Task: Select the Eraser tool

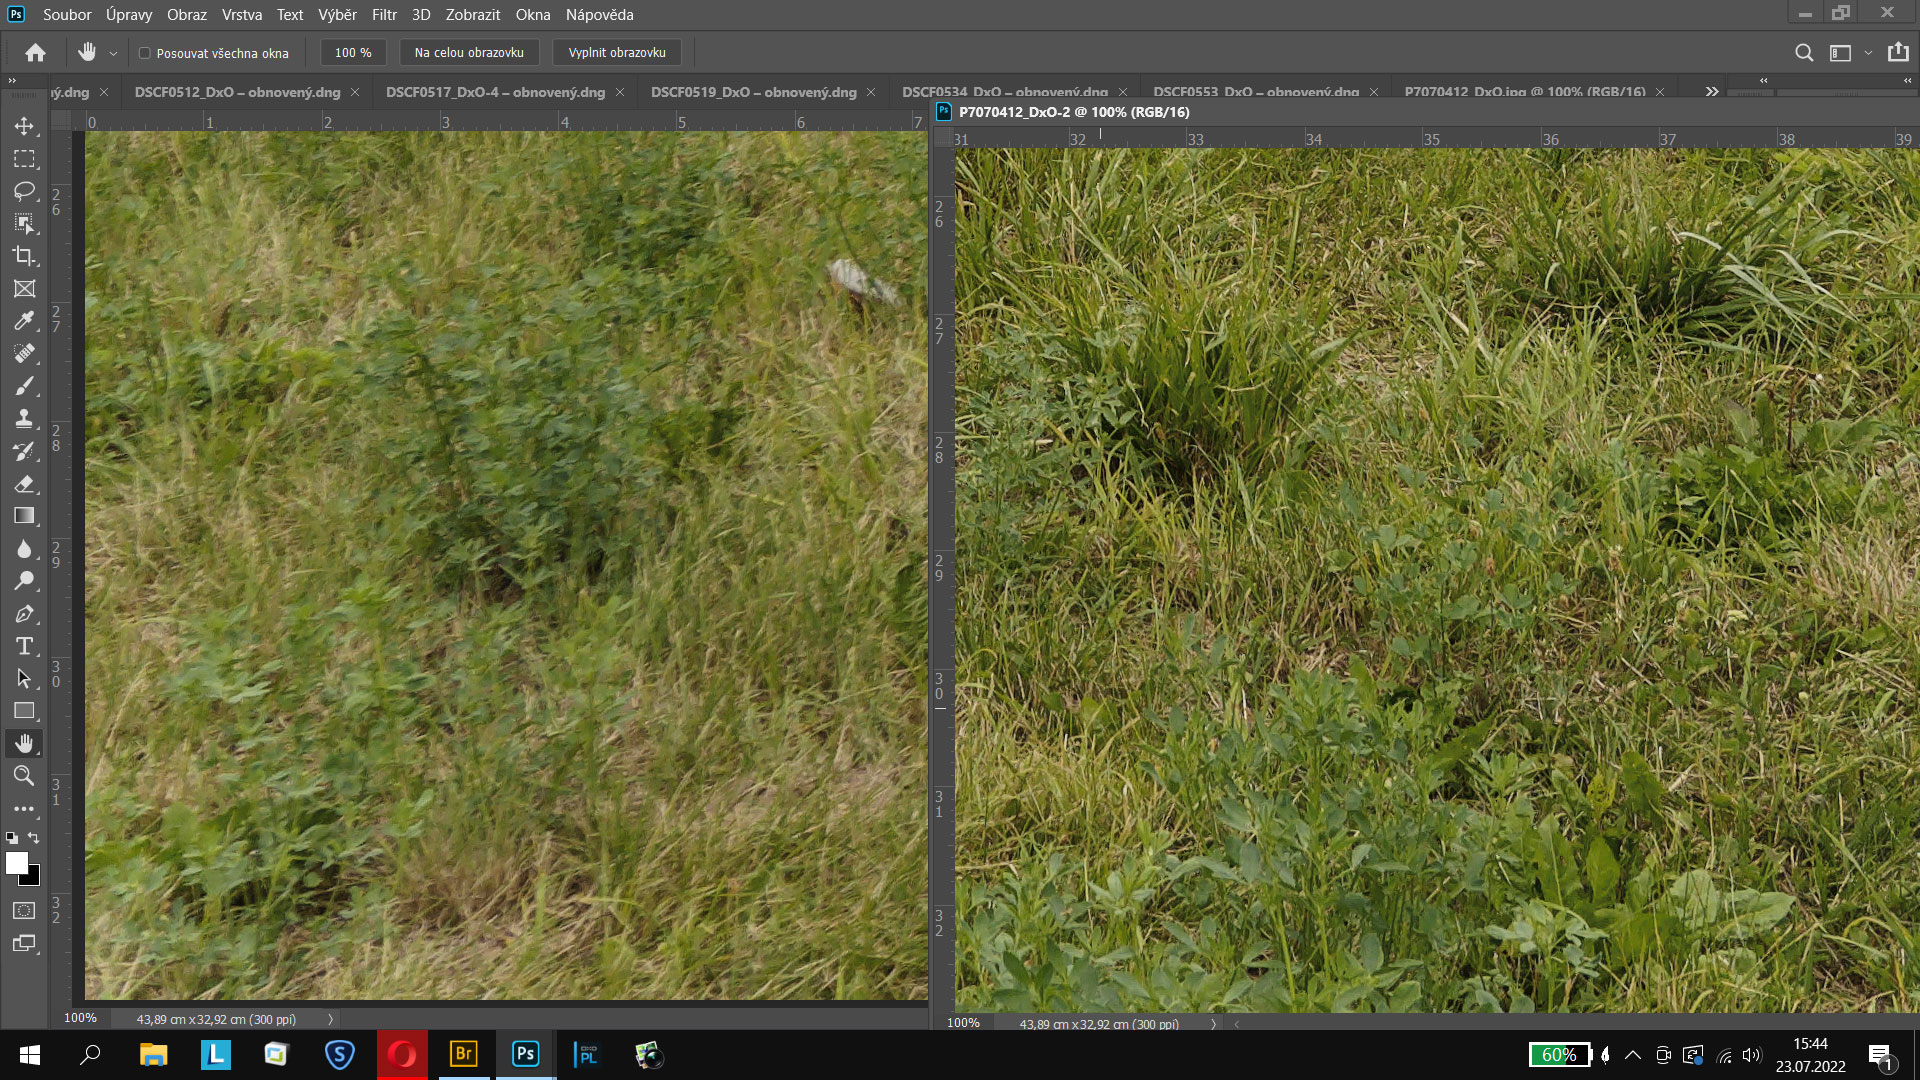Action: [24, 484]
